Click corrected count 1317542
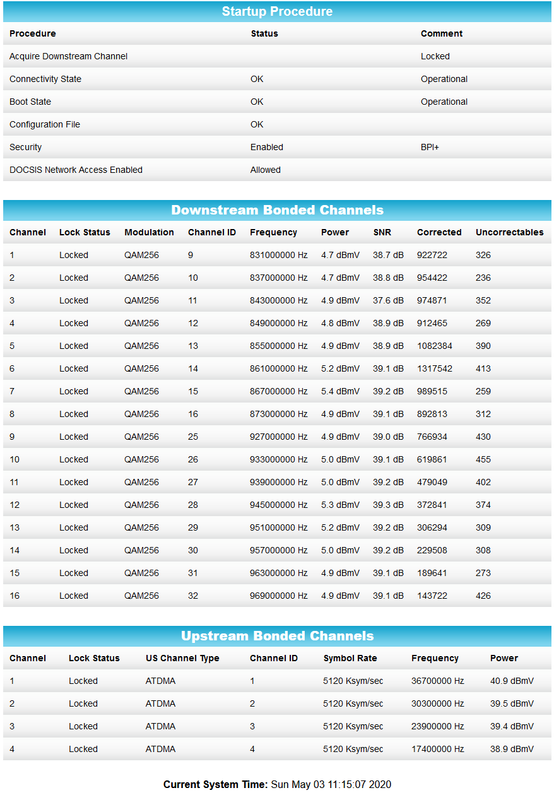The width and height of the screenshot is (554, 800). coord(435,369)
